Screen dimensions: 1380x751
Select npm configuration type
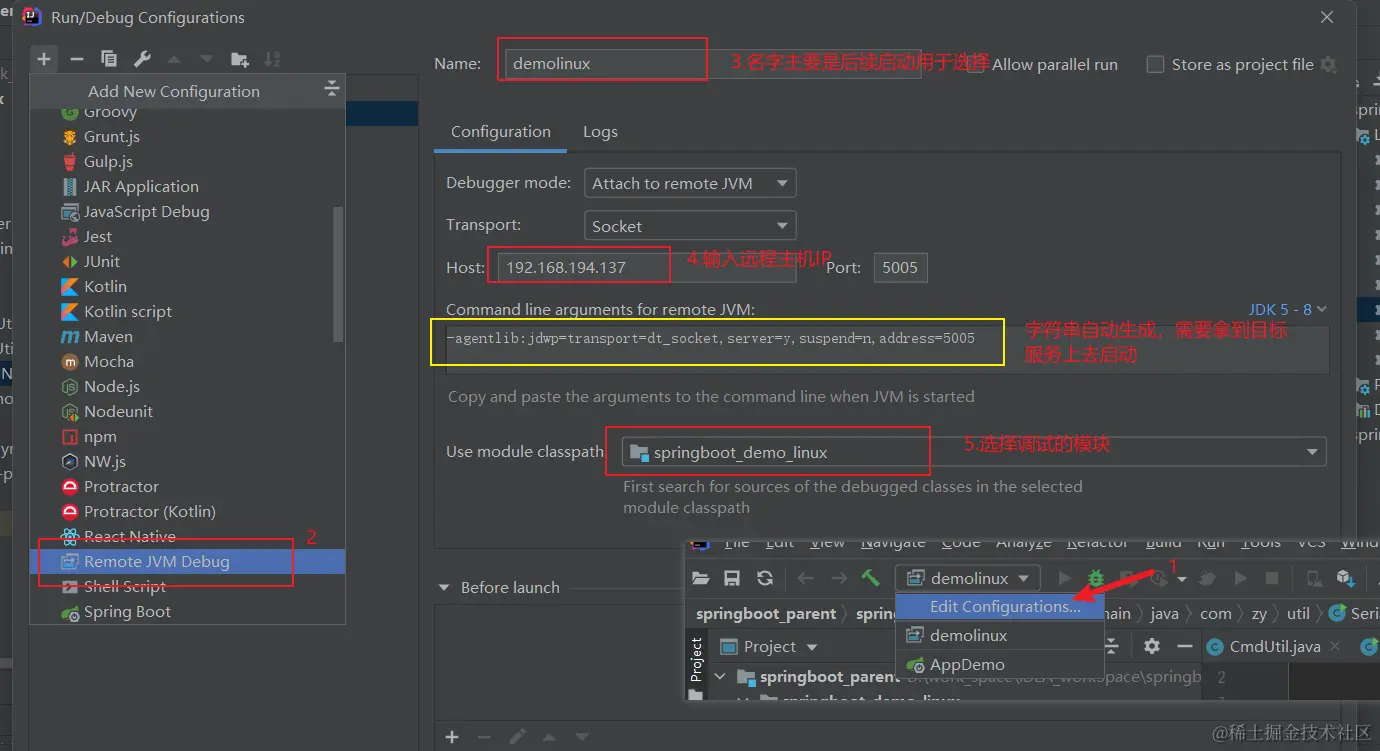(x=188, y=436)
